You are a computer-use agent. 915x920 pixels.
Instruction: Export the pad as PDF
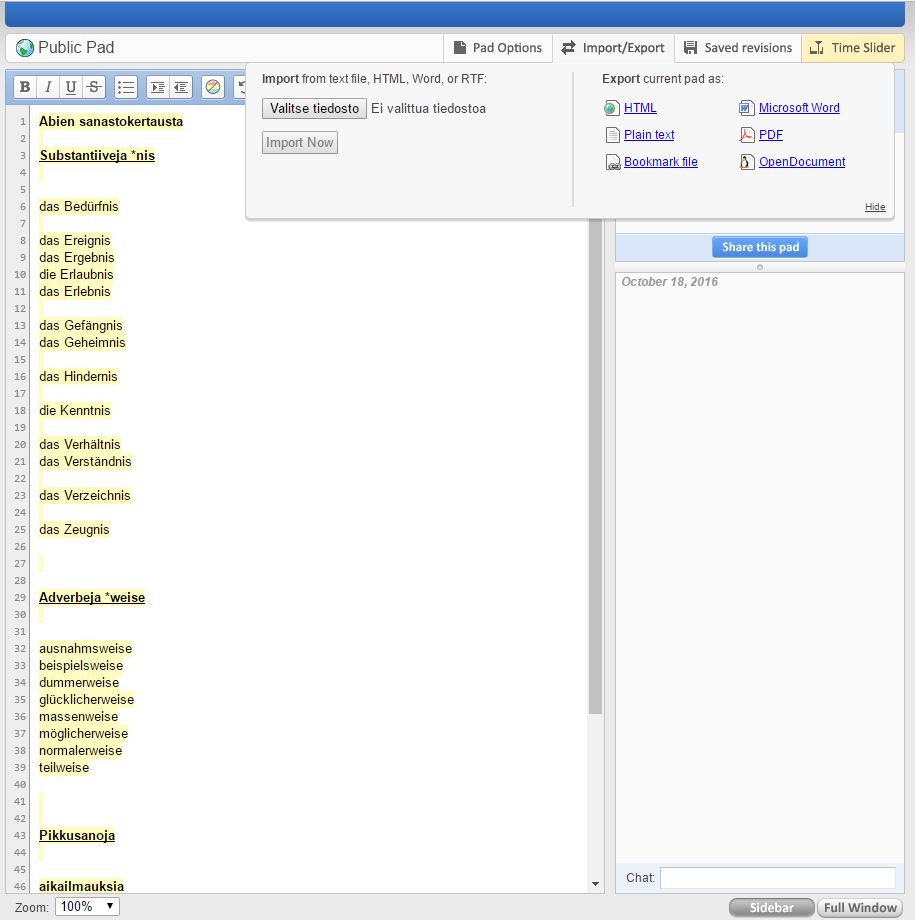click(770, 135)
